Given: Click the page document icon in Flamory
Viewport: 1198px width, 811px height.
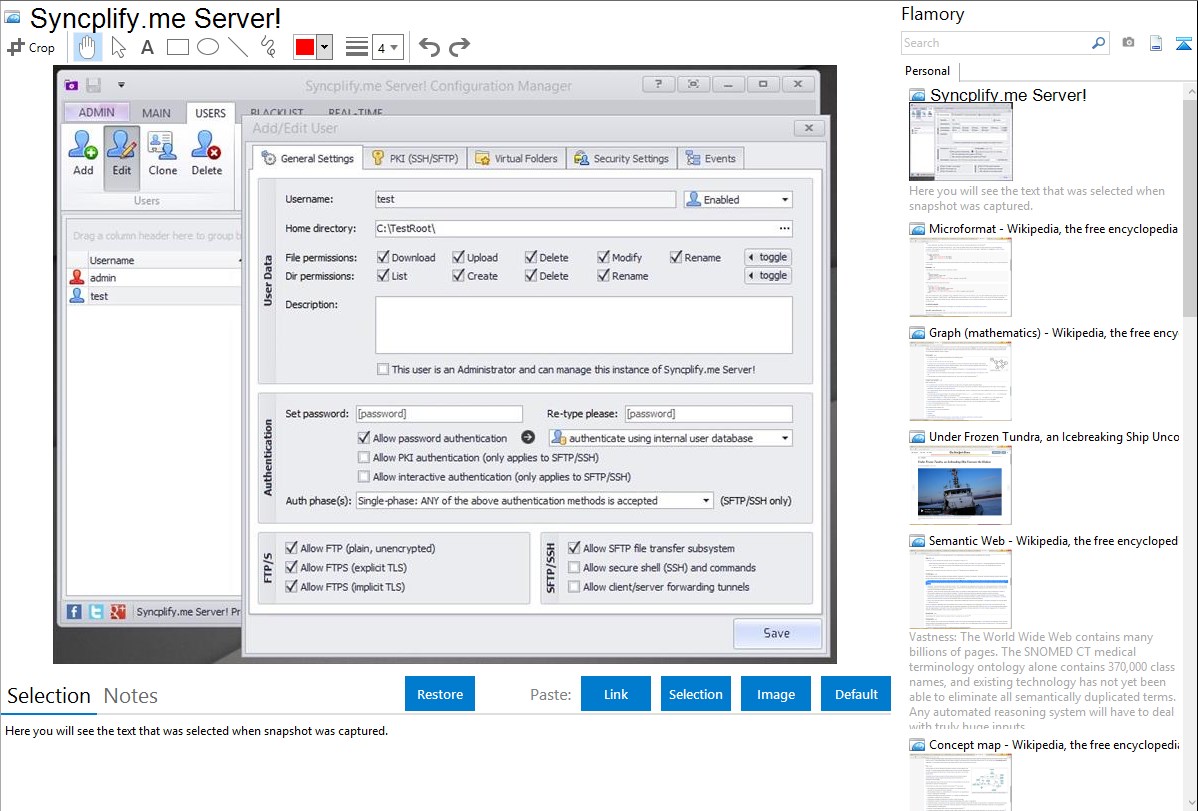Looking at the screenshot, I should [x=1156, y=43].
